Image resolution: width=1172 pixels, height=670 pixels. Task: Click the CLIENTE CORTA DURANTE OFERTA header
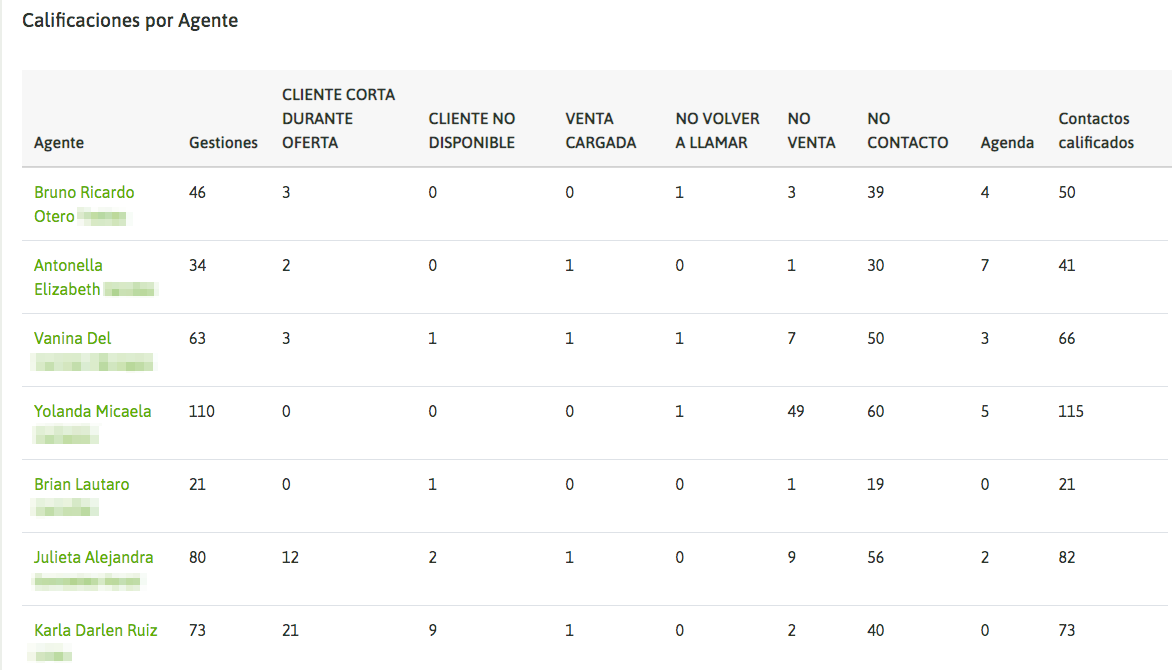tap(338, 119)
